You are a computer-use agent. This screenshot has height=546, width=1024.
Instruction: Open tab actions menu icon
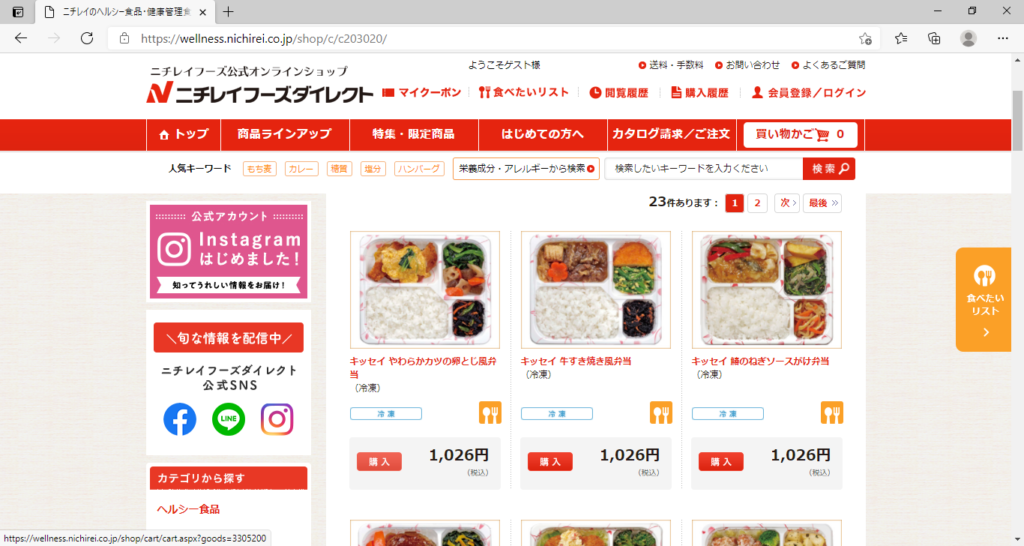click(18, 12)
